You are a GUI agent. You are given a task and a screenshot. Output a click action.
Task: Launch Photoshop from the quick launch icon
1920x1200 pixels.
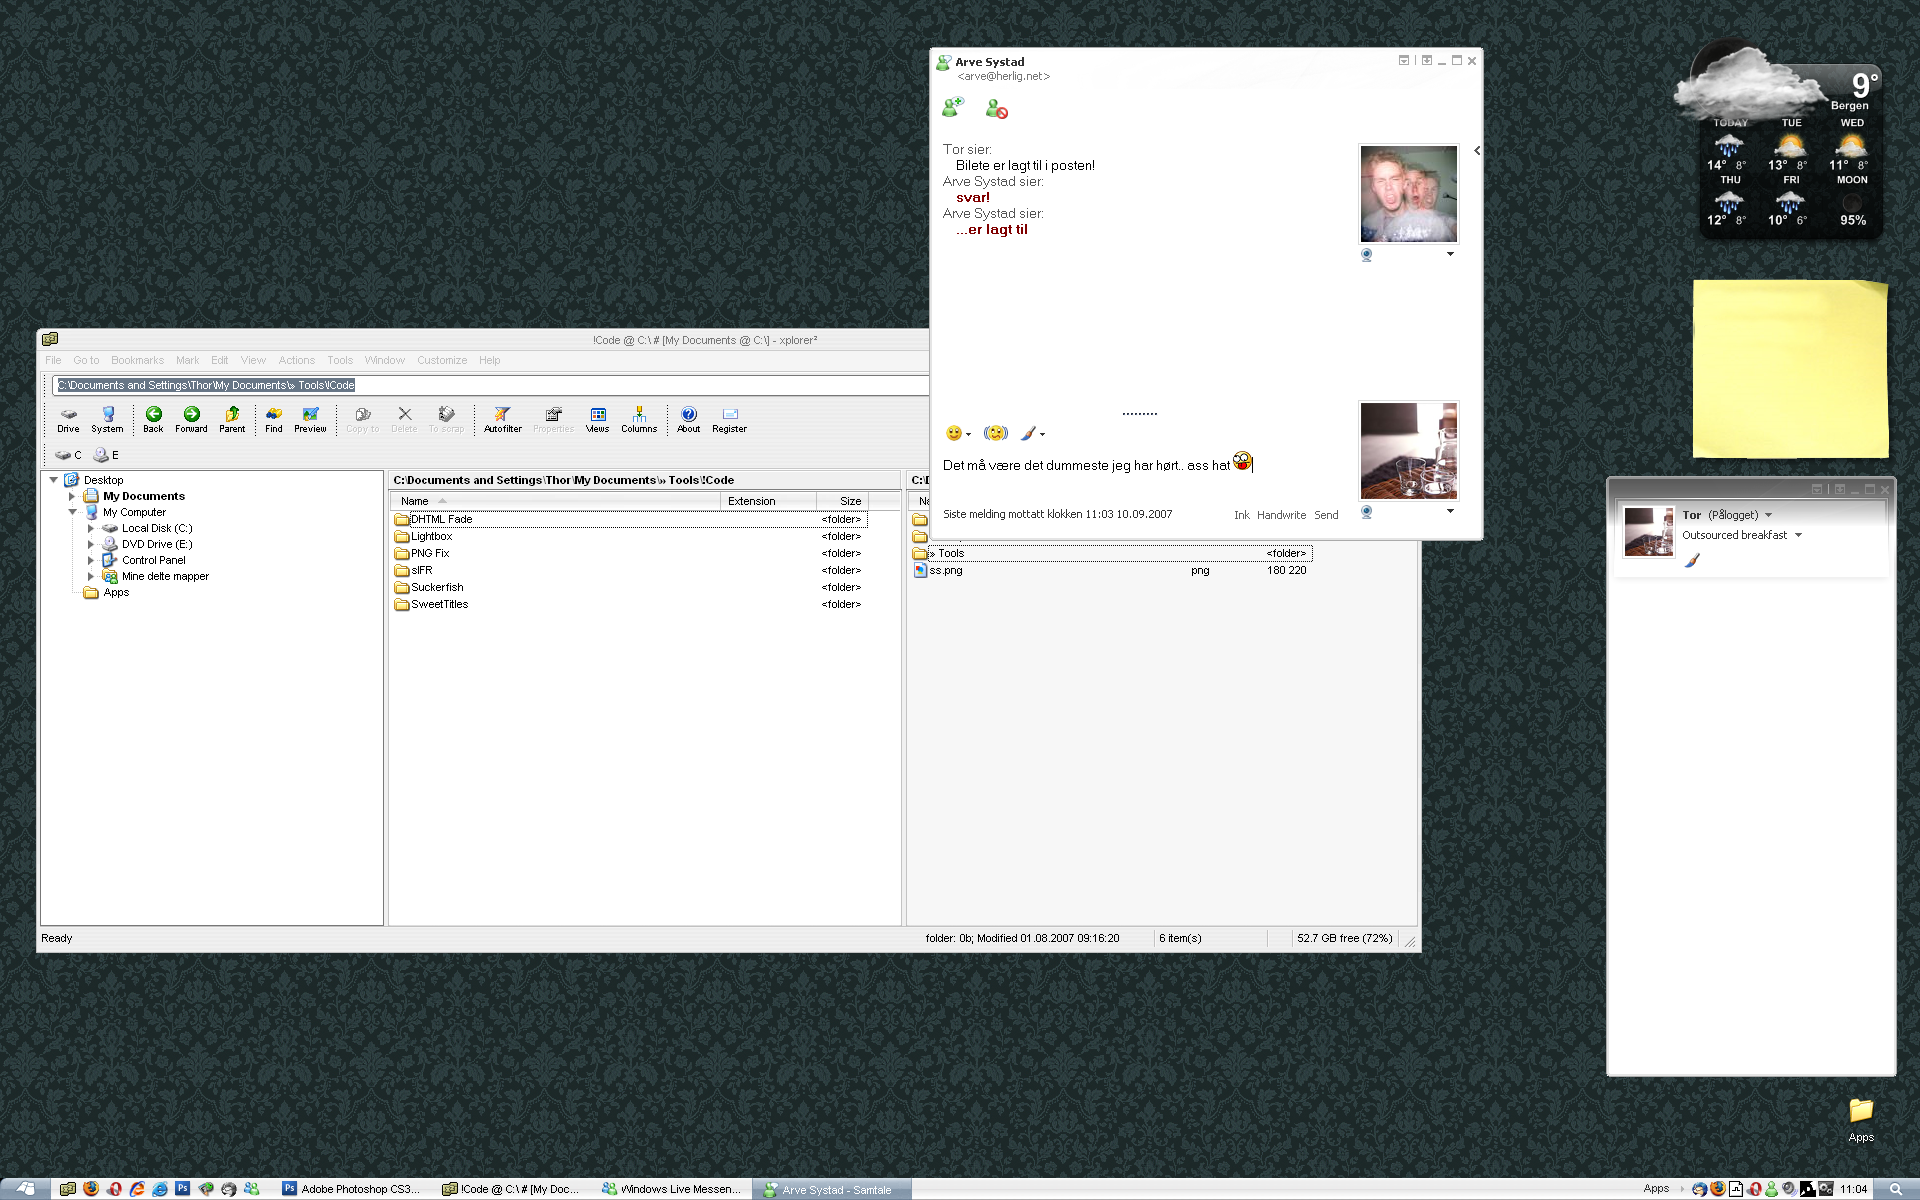pyautogui.click(x=182, y=1189)
